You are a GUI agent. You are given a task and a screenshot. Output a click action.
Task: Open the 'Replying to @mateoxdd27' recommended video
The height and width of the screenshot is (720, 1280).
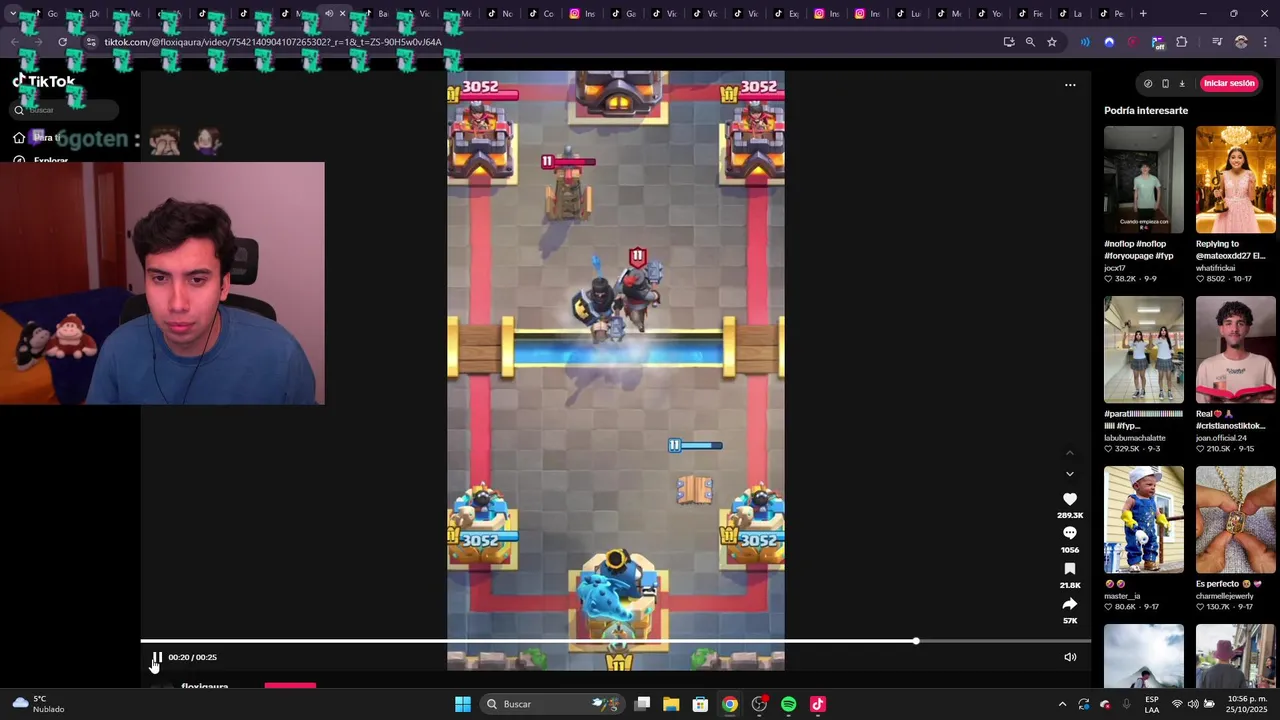click(x=1235, y=180)
